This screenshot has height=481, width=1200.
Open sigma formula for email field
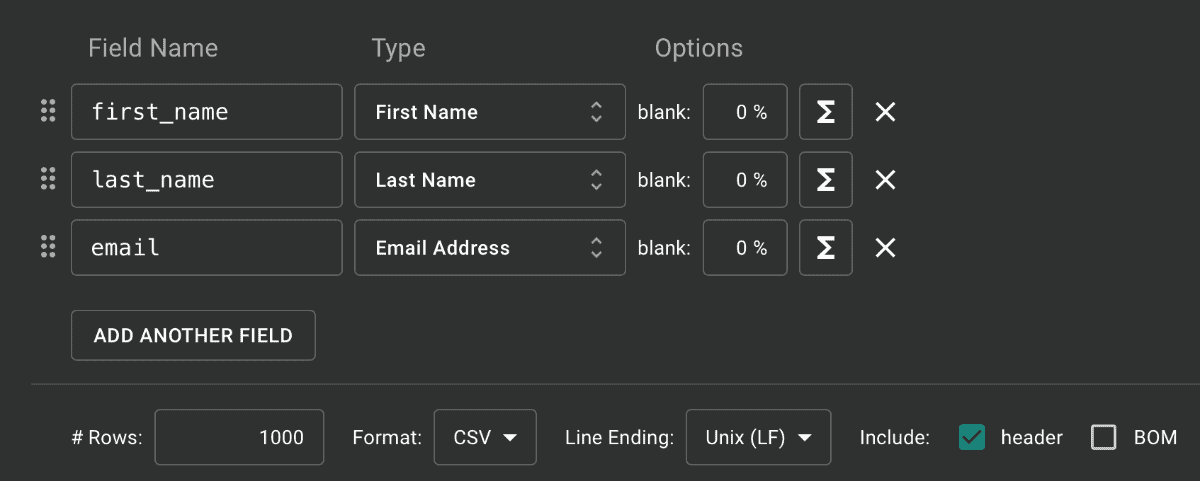pyautogui.click(x=826, y=248)
